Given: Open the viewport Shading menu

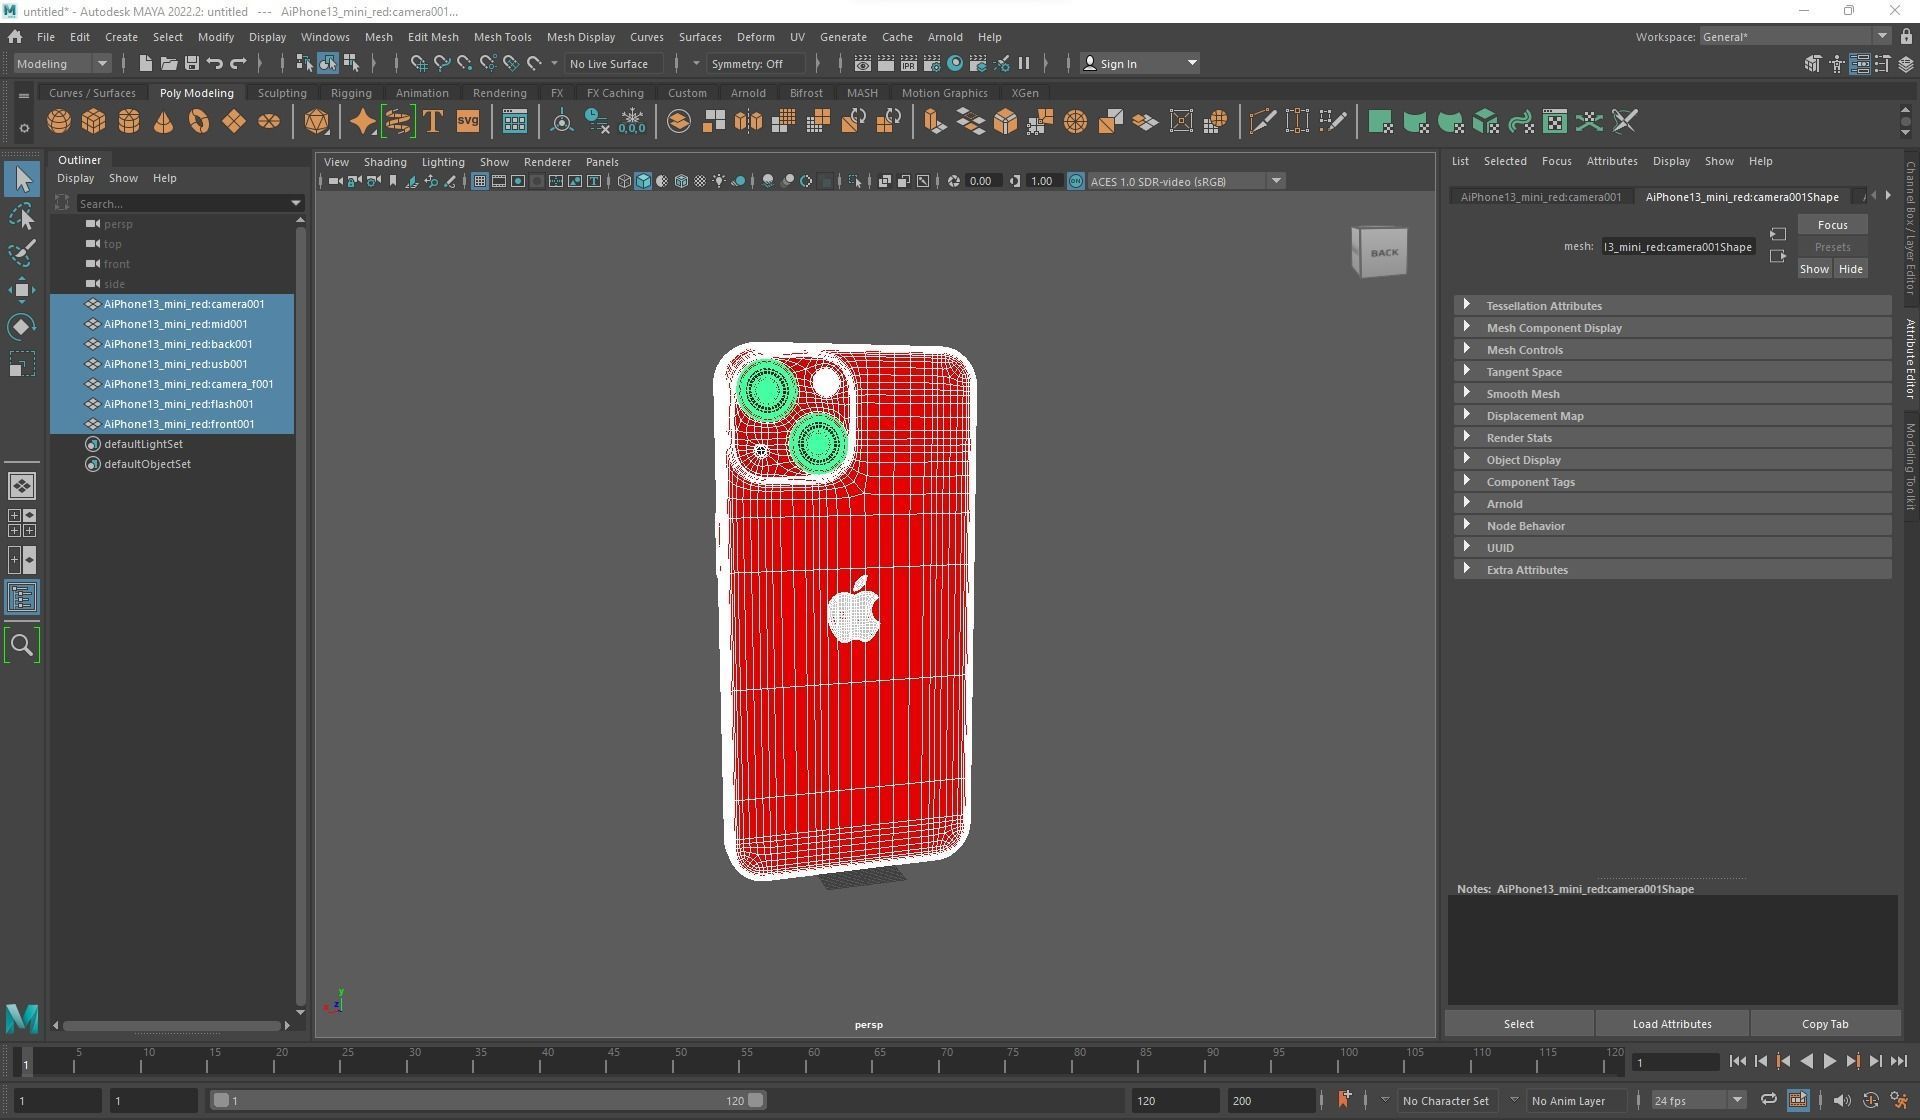Looking at the screenshot, I should pos(385,162).
